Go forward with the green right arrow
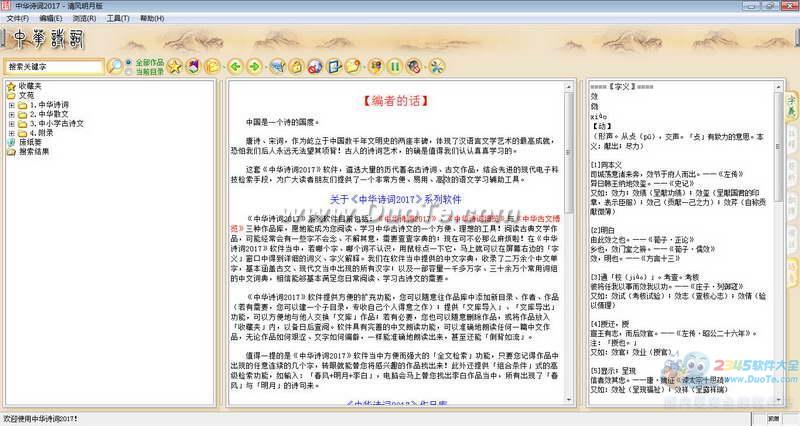This screenshot has width=800, height=426. click(x=254, y=66)
